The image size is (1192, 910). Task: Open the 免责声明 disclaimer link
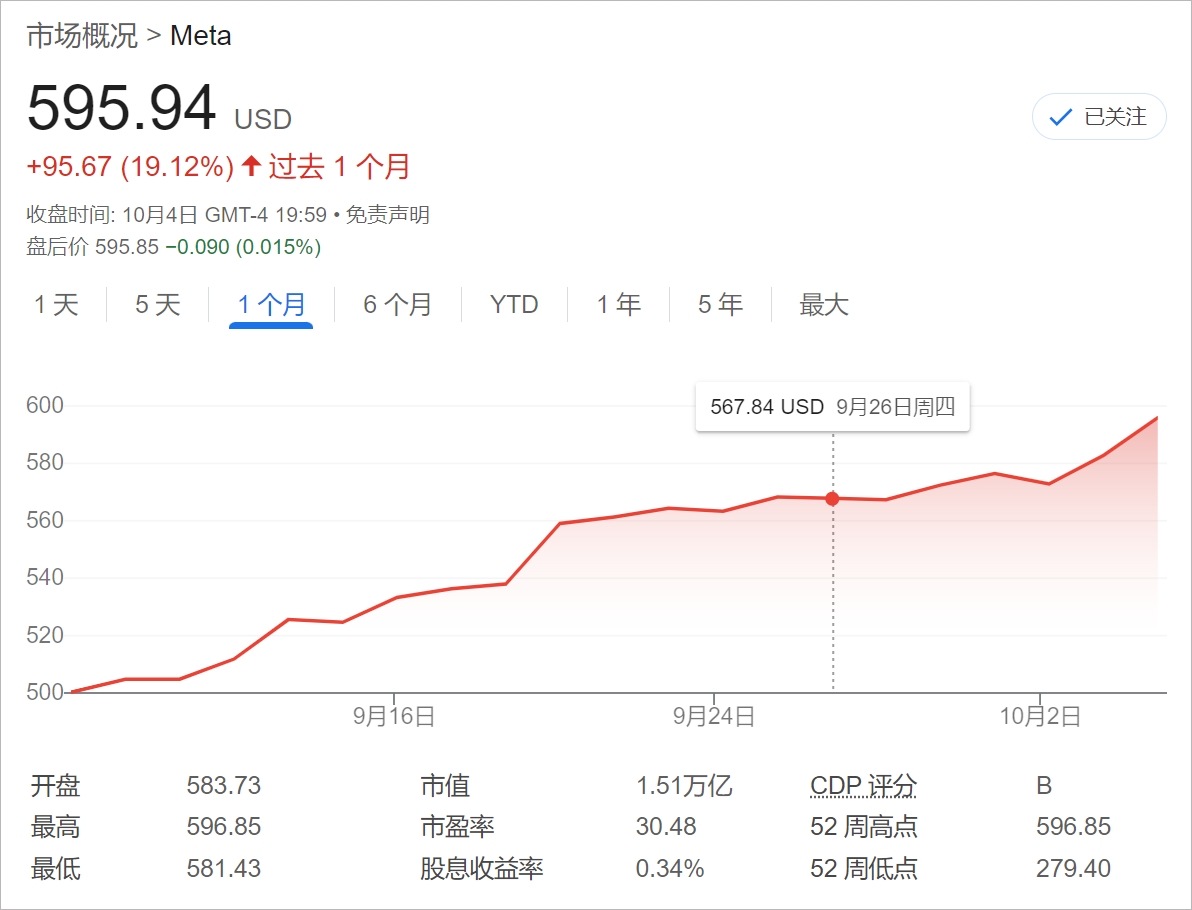(x=388, y=215)
